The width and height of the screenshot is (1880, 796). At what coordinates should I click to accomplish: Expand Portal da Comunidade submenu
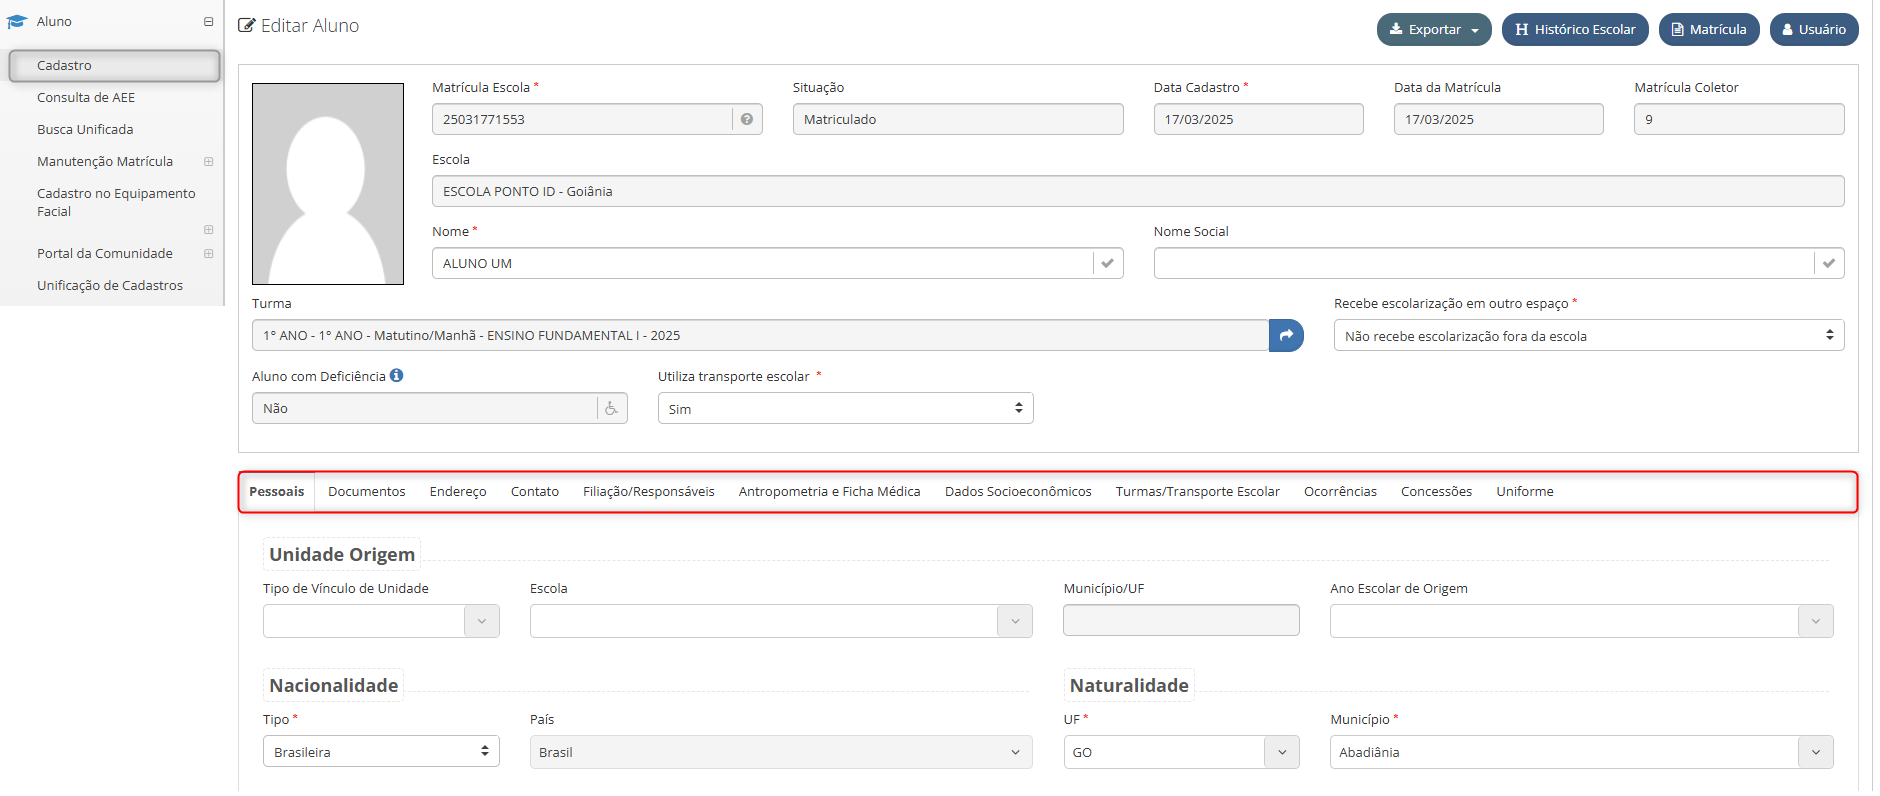[208, 253]
